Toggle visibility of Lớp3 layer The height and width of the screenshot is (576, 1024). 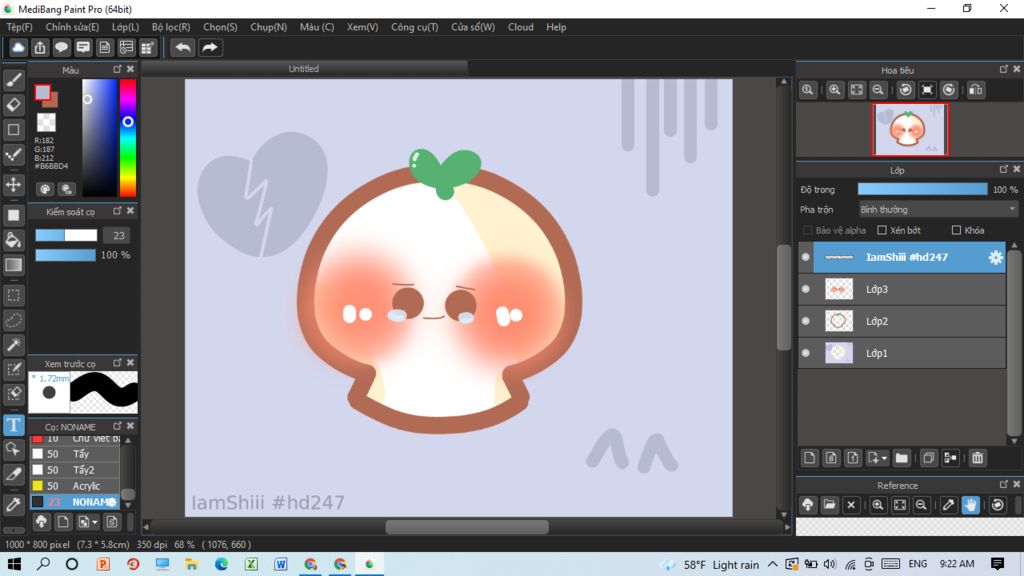[x=806, y=289]
